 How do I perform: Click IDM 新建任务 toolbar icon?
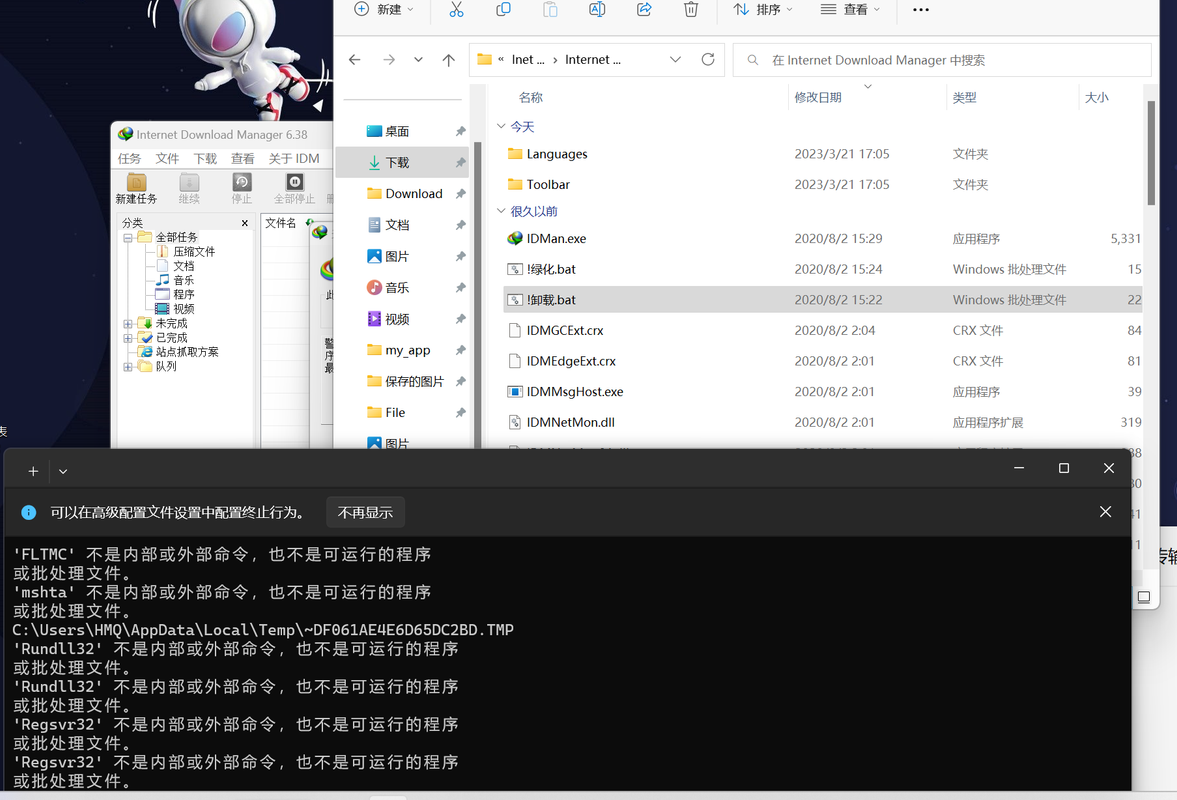click(137, 188)
